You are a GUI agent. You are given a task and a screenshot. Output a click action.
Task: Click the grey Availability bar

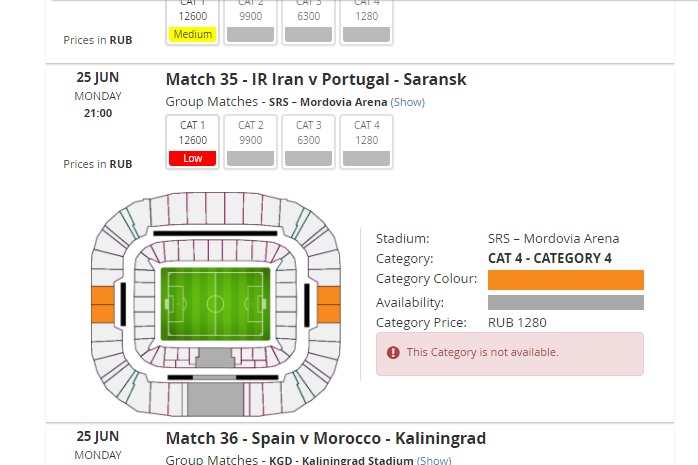coord(565,302)
